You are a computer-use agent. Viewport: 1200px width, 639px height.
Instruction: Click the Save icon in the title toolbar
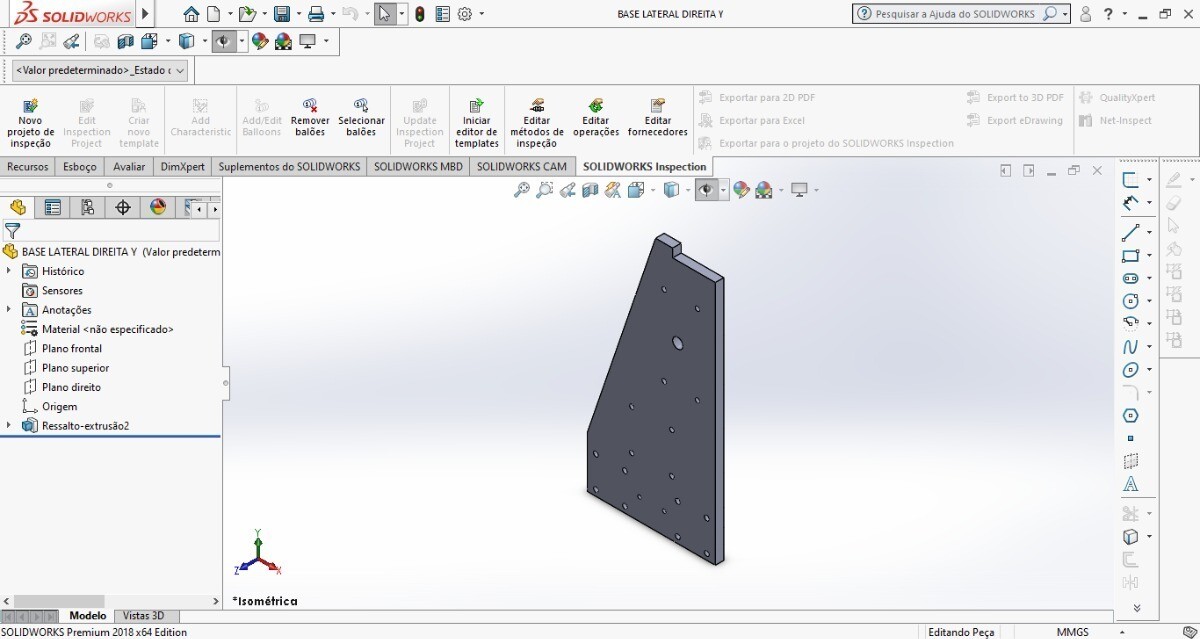tap(281, 14)
